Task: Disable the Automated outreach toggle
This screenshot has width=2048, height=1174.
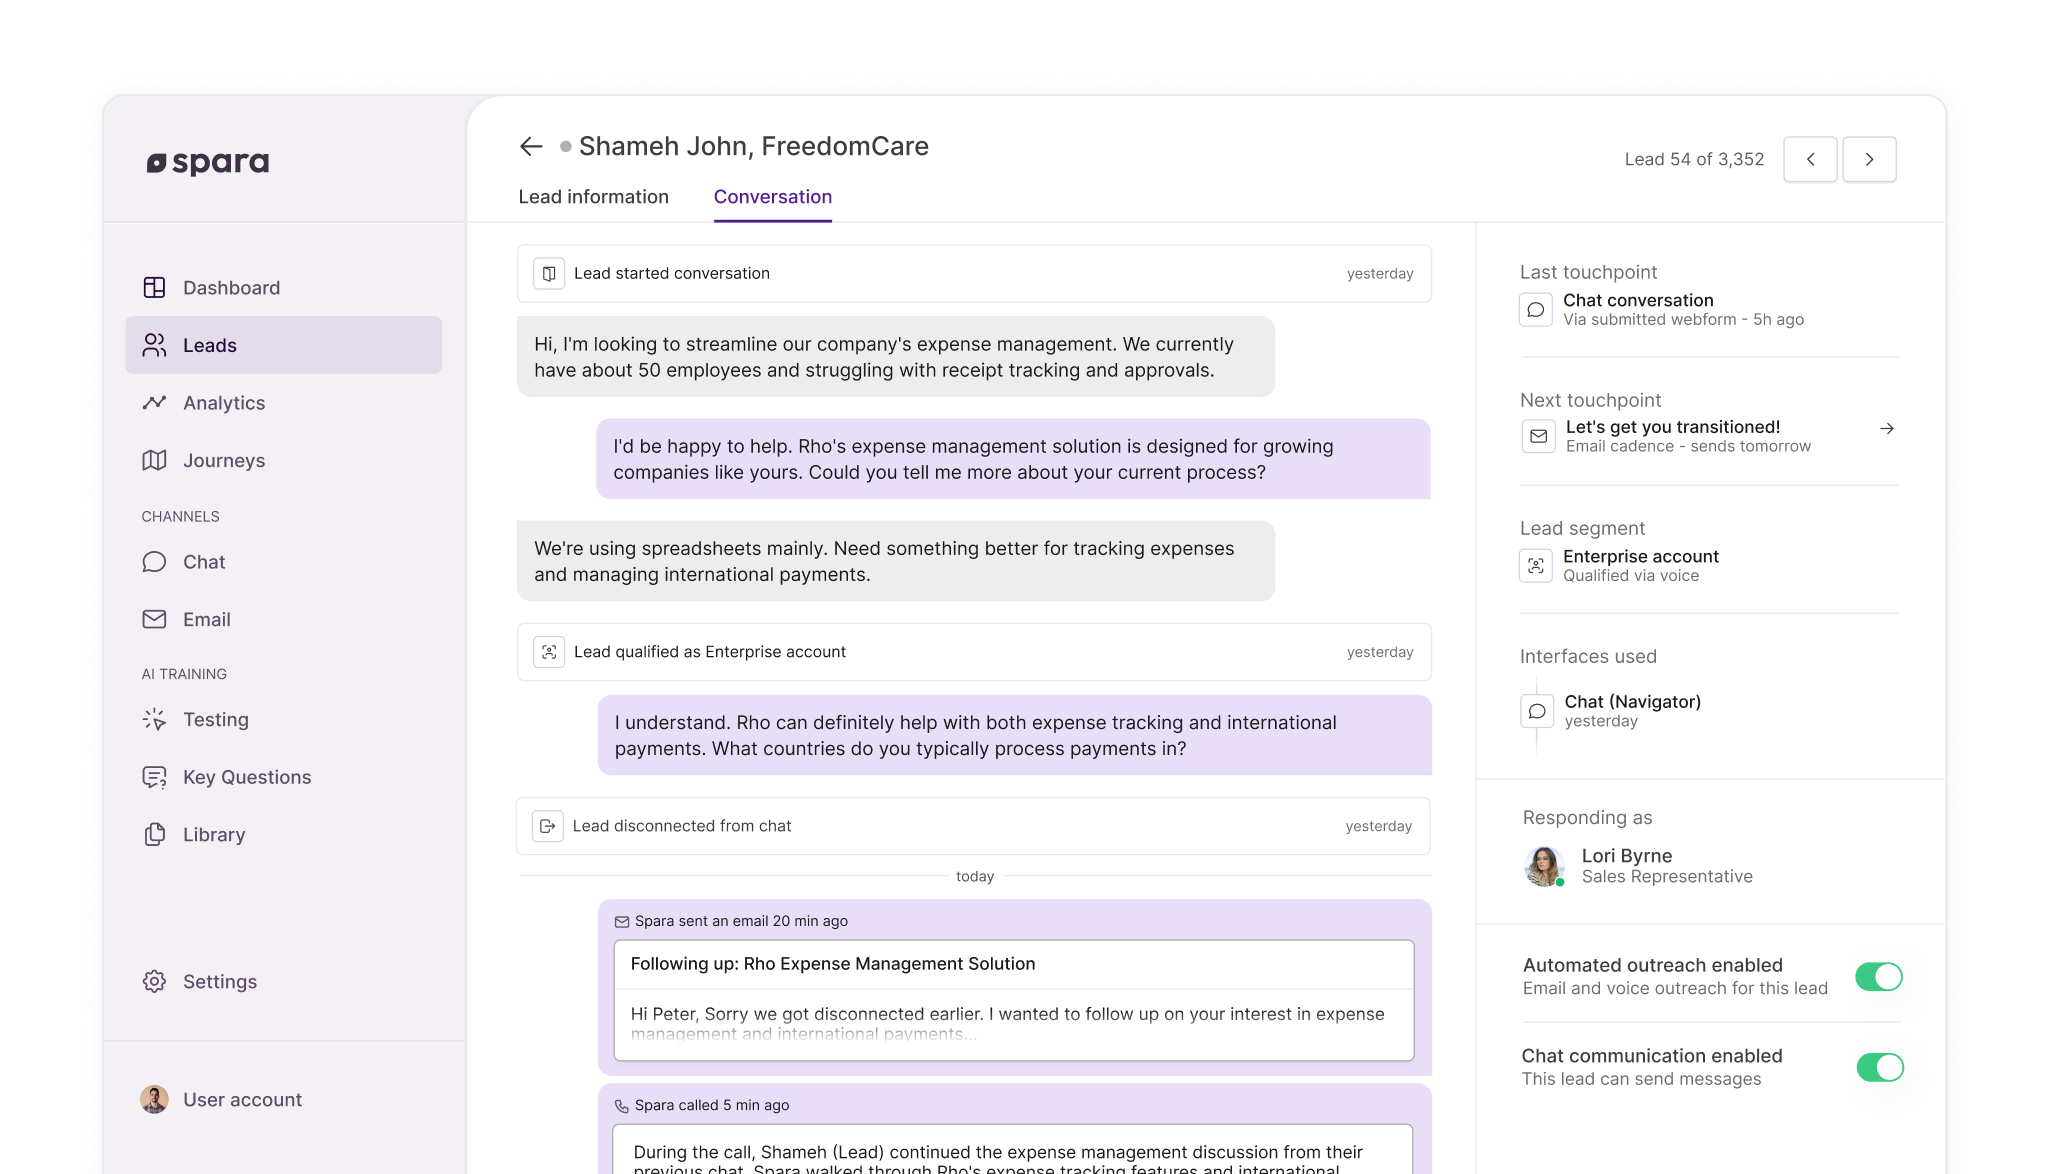Action: click(1878, 977)
